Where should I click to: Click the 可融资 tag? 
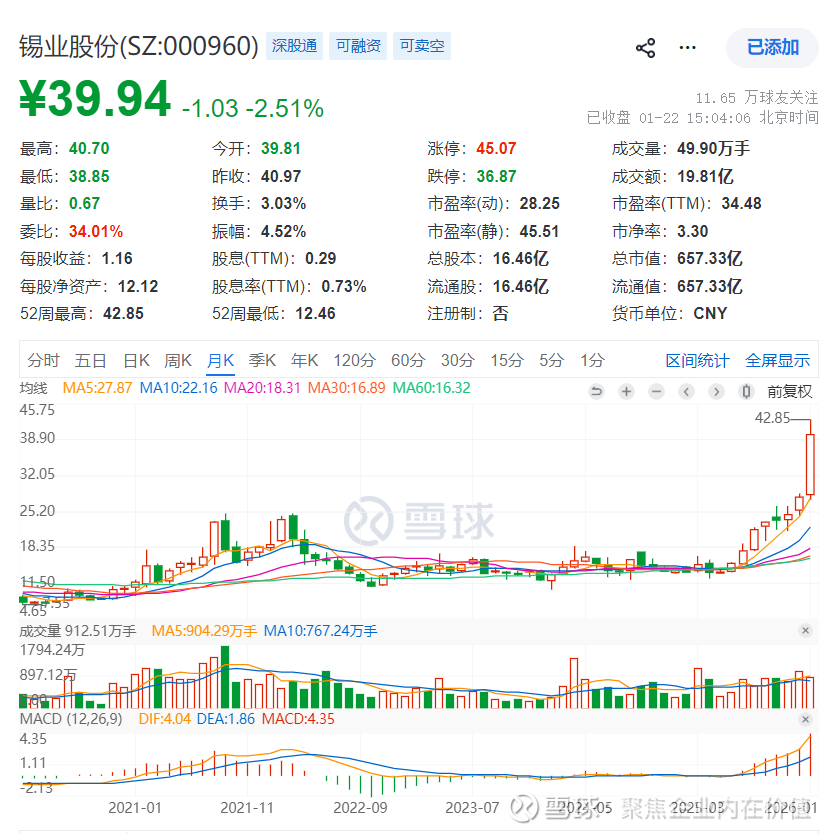[x=358, y=46]
